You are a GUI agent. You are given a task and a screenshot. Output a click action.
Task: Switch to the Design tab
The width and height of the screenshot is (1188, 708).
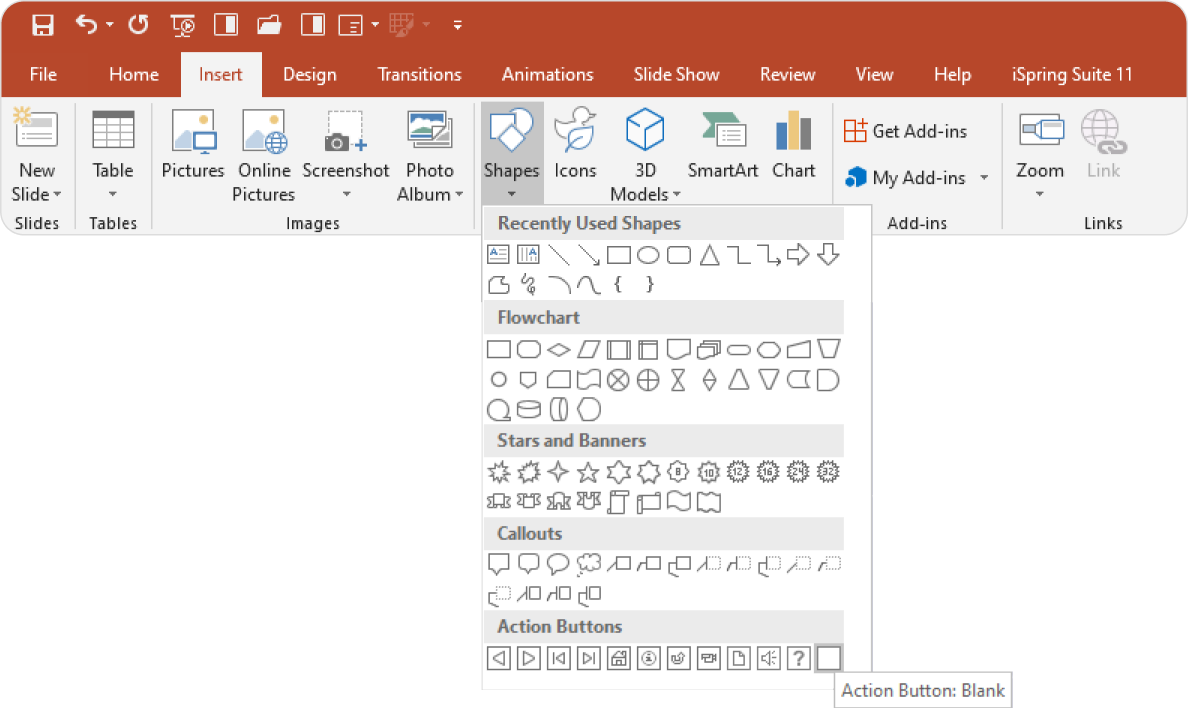[x=309, y=74]
